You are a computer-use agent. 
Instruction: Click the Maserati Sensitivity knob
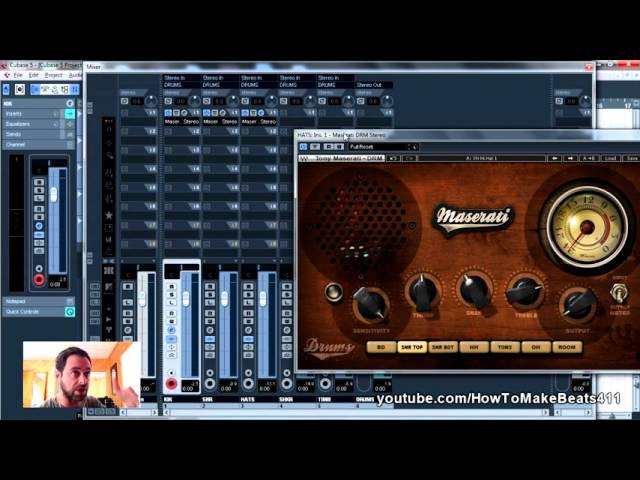371,304
